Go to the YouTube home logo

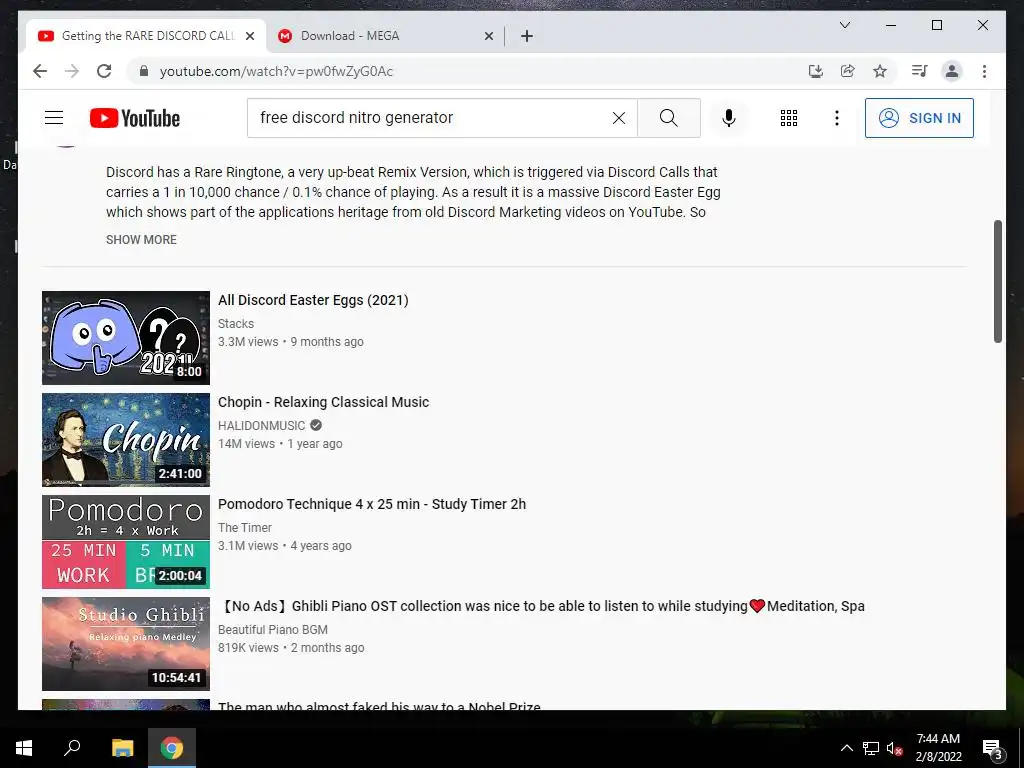click(x=135, y=118)
